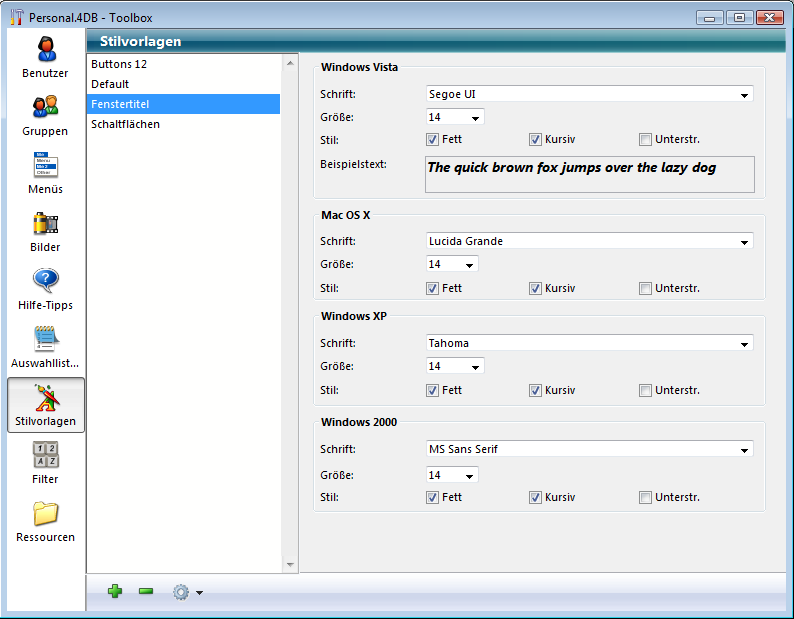
Task: Open the Ressourcen folder icon
Action: tap(45, 514)
